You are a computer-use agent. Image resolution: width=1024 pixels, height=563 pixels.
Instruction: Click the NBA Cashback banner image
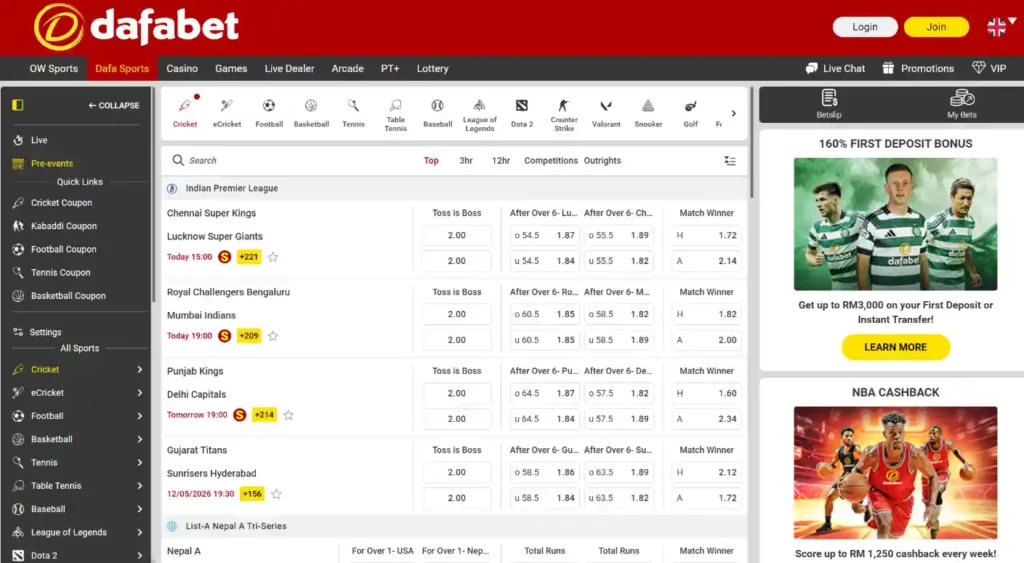895,472
